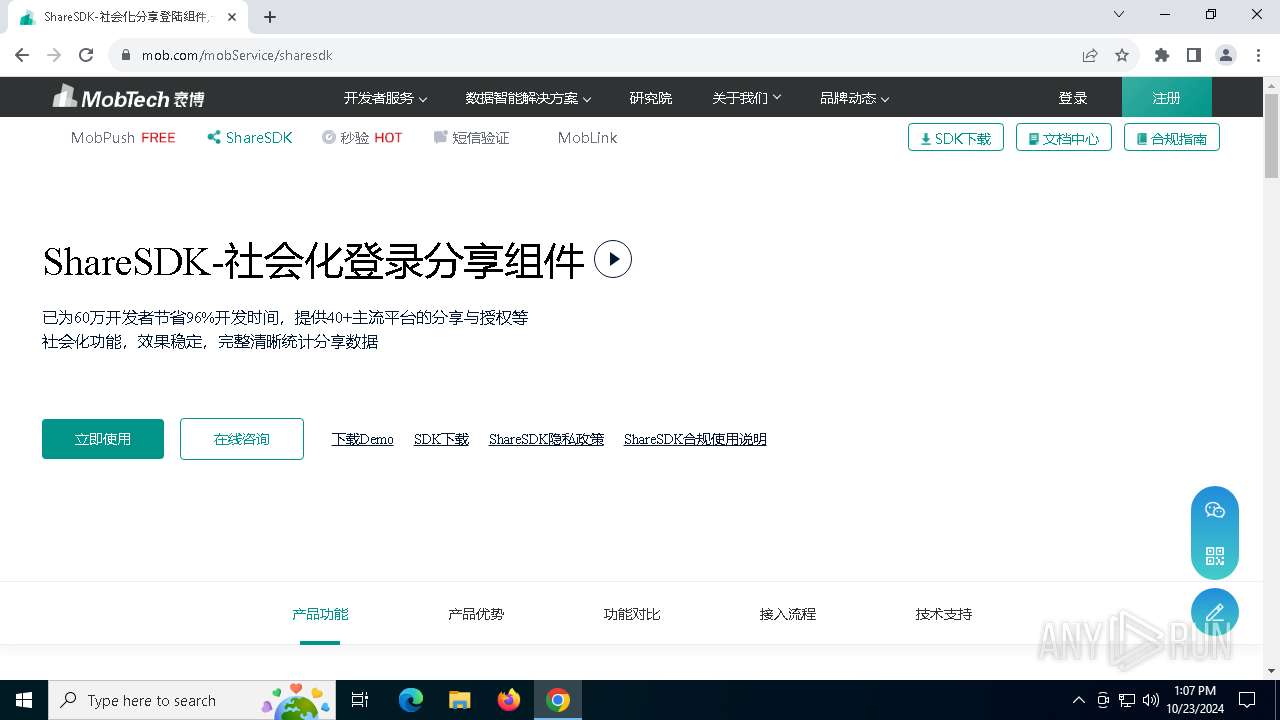Switch to the 产品功能 section tab

(x=320, y=614)
